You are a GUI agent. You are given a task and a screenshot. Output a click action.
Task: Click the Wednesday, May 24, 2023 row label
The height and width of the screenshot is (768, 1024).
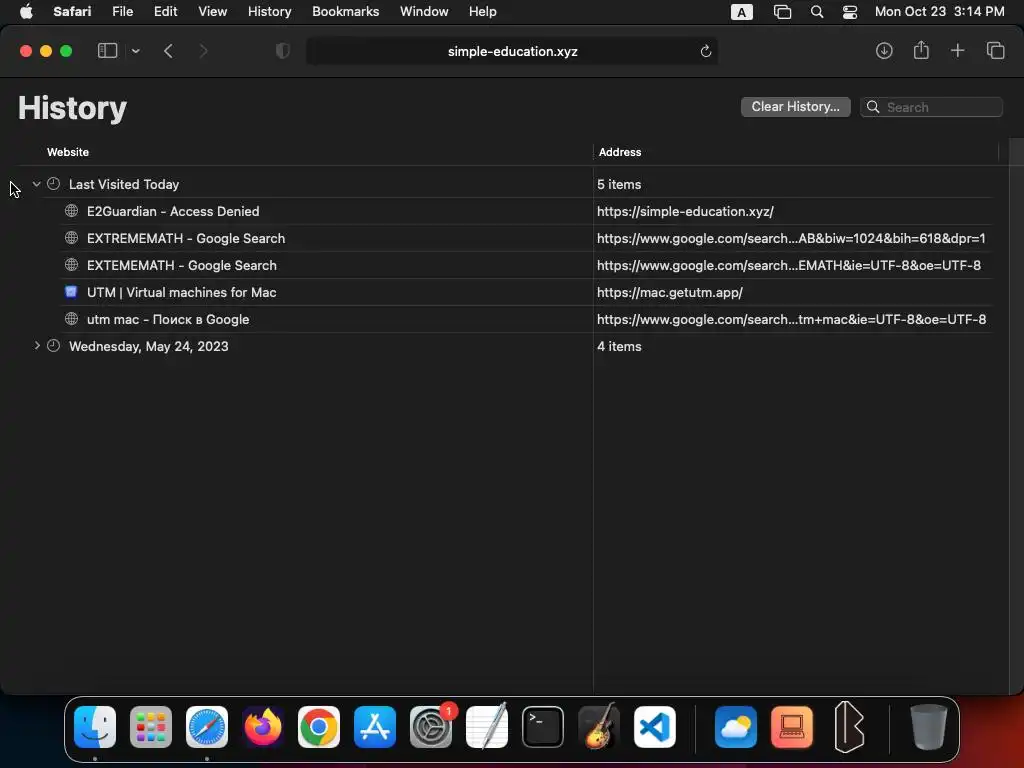click(x=149, y=346)
